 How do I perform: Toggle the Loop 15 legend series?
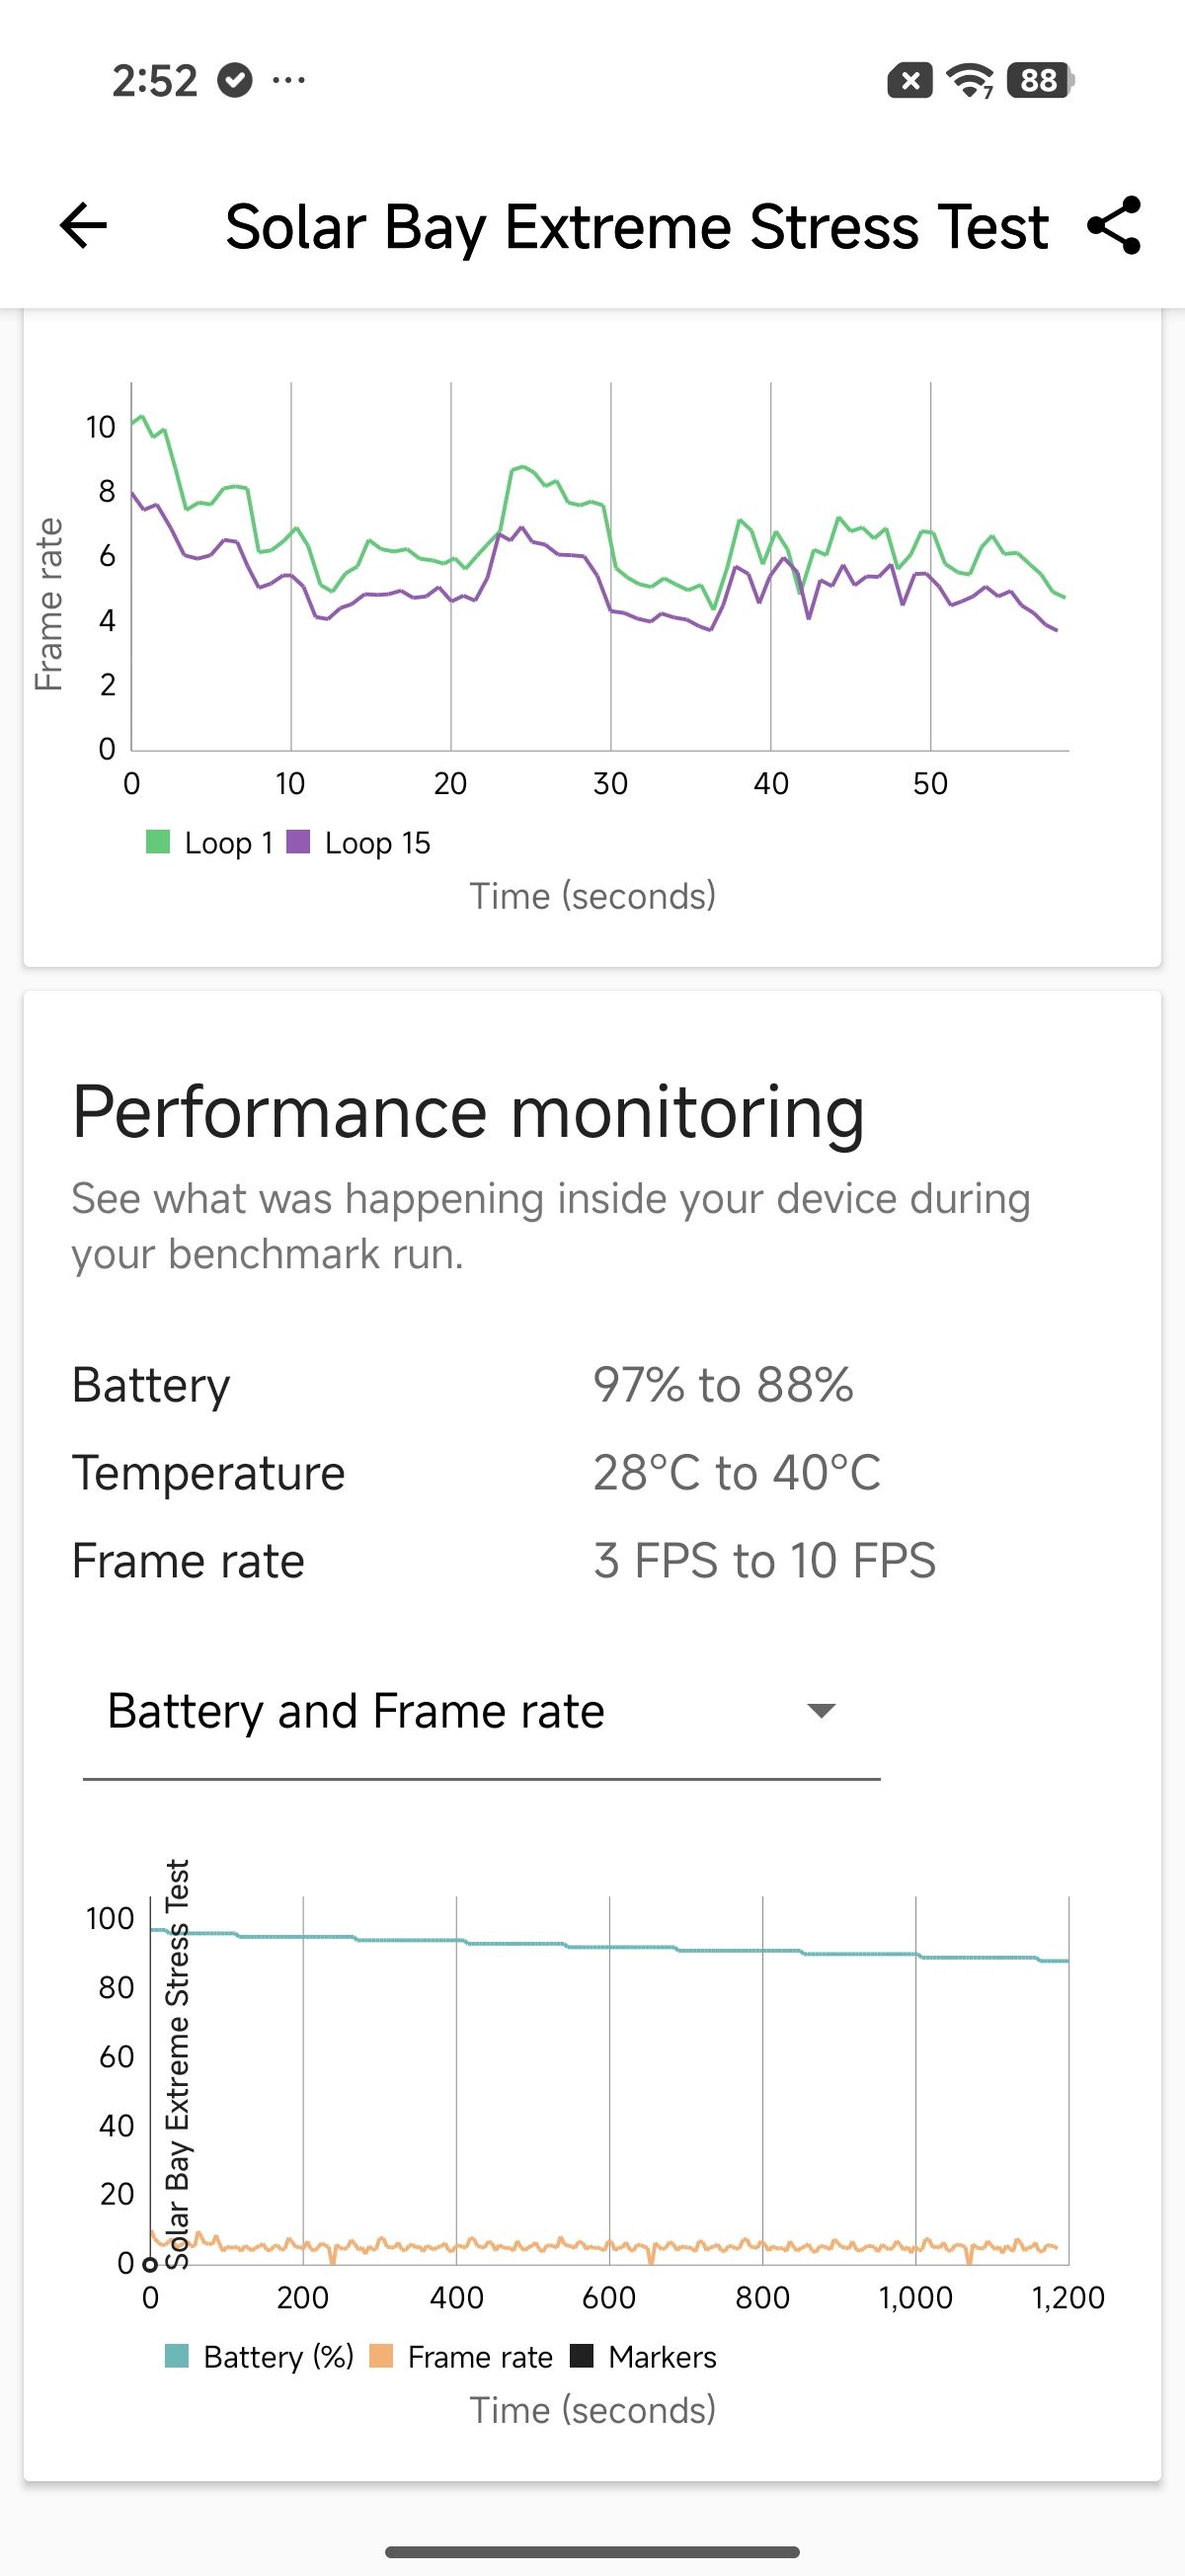358,843
